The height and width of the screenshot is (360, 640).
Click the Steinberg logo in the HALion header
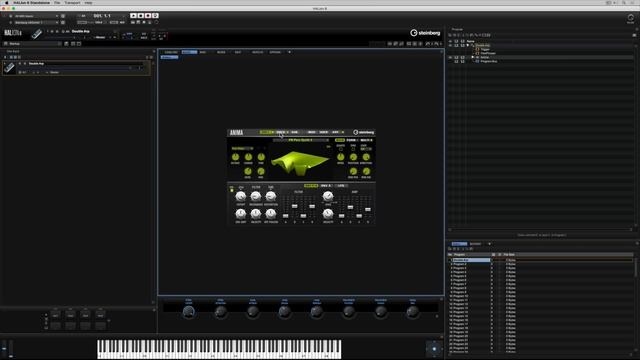[425, 33]
